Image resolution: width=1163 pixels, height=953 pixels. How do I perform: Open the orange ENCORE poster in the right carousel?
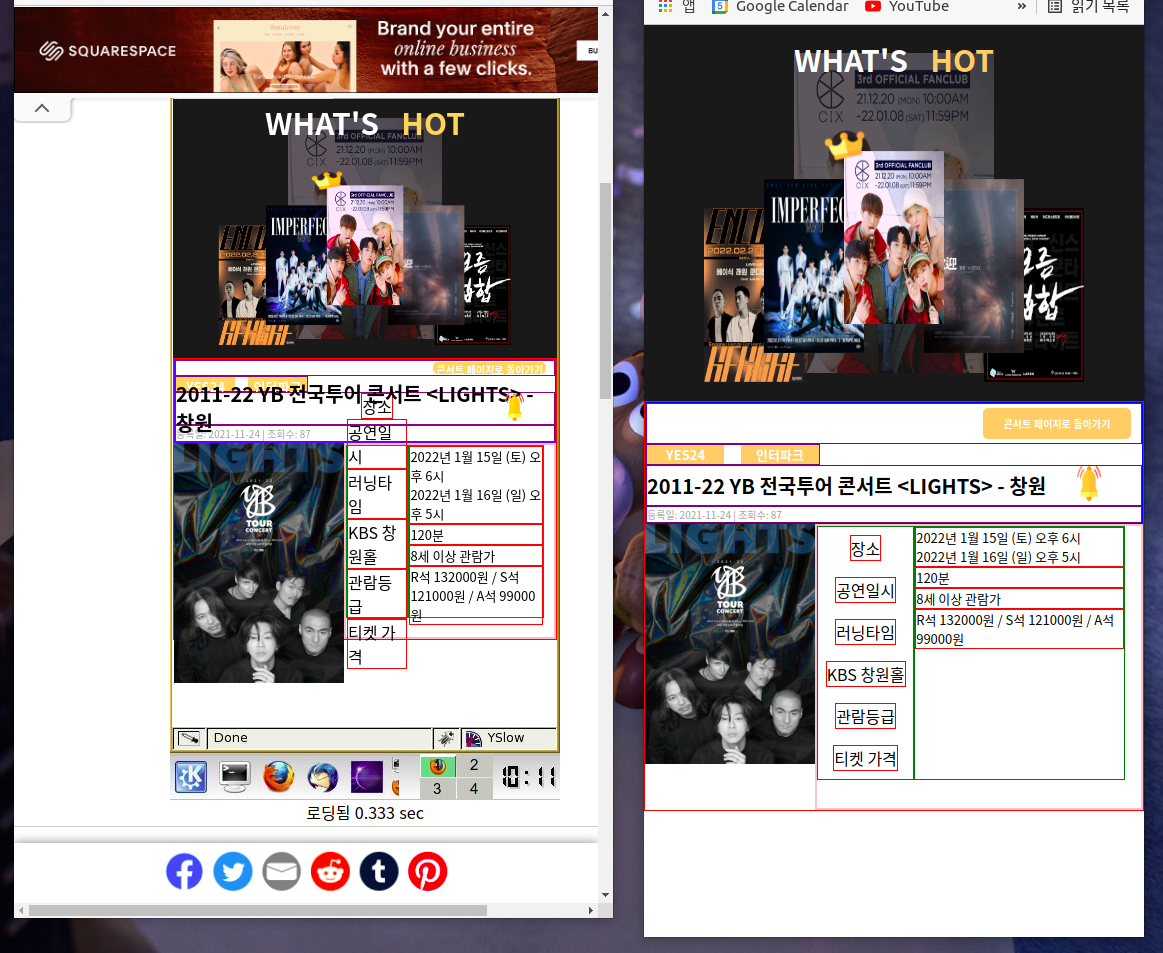tap(734, 295)
